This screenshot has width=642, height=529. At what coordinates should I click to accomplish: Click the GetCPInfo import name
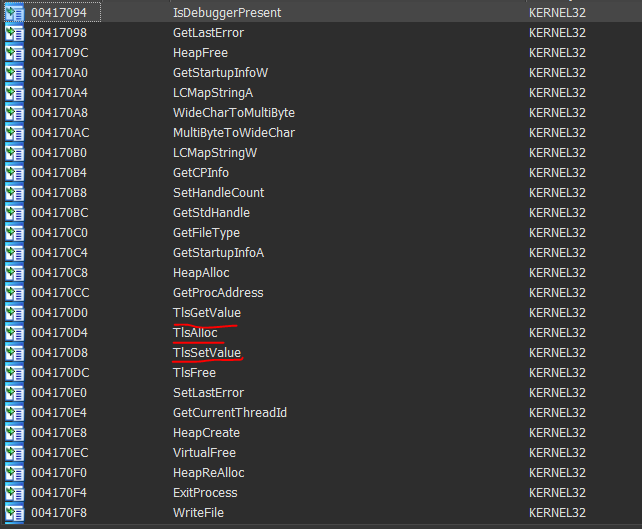tap(201, 173)
